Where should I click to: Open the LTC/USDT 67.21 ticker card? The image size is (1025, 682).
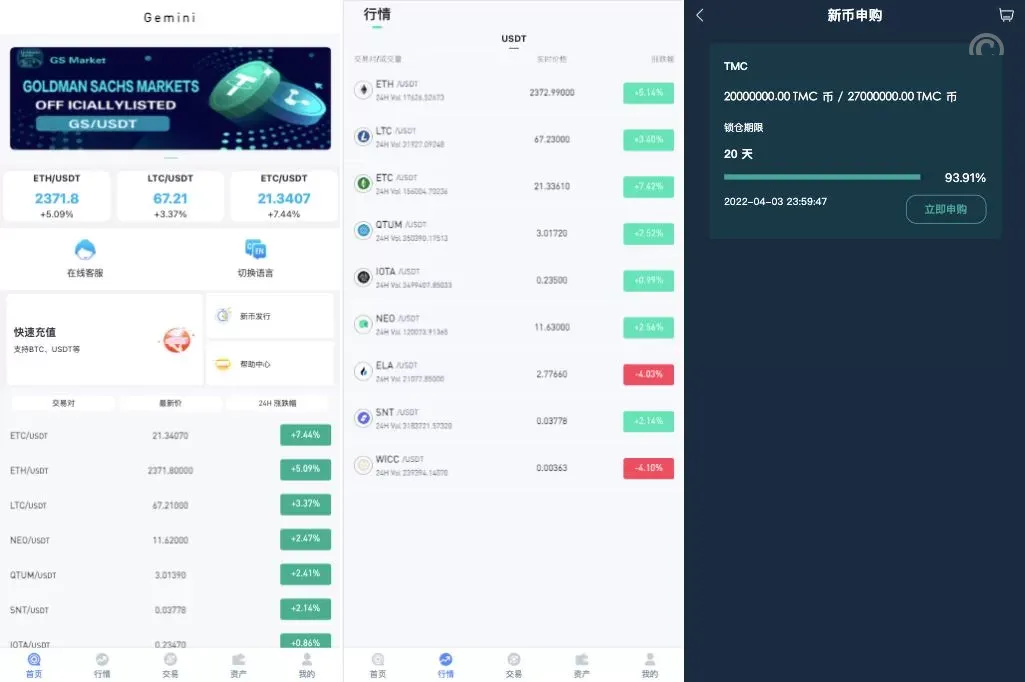(170, 196)
